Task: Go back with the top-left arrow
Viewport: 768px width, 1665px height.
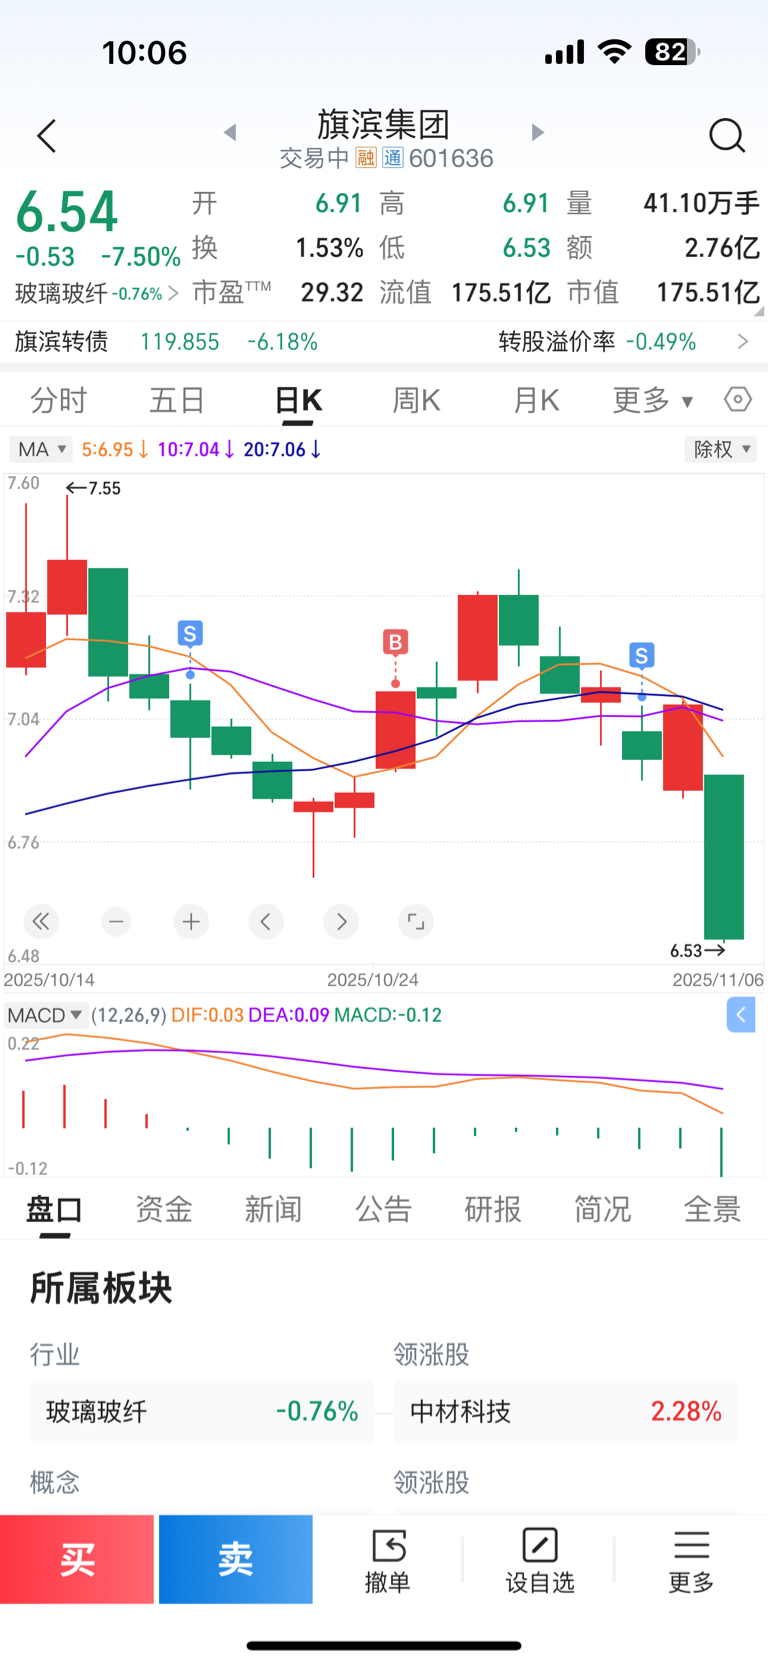Action: coord(46,135)
